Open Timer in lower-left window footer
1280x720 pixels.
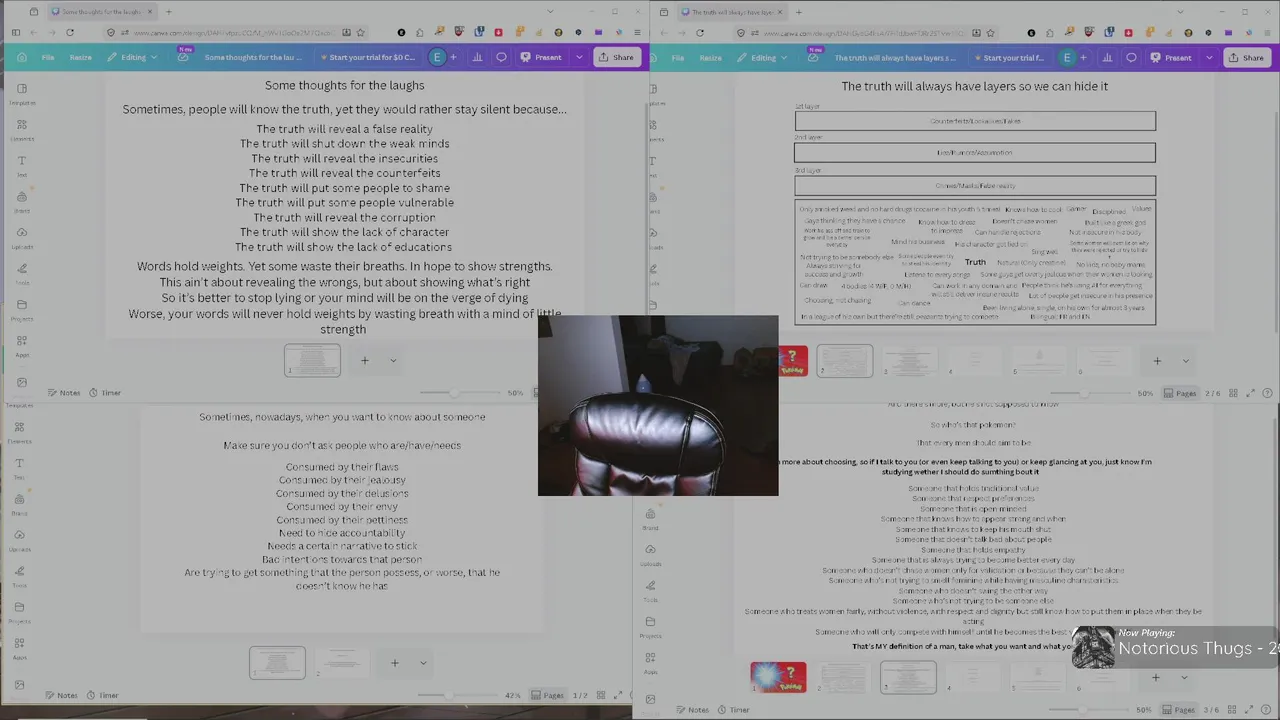click(x=103, y=695)
